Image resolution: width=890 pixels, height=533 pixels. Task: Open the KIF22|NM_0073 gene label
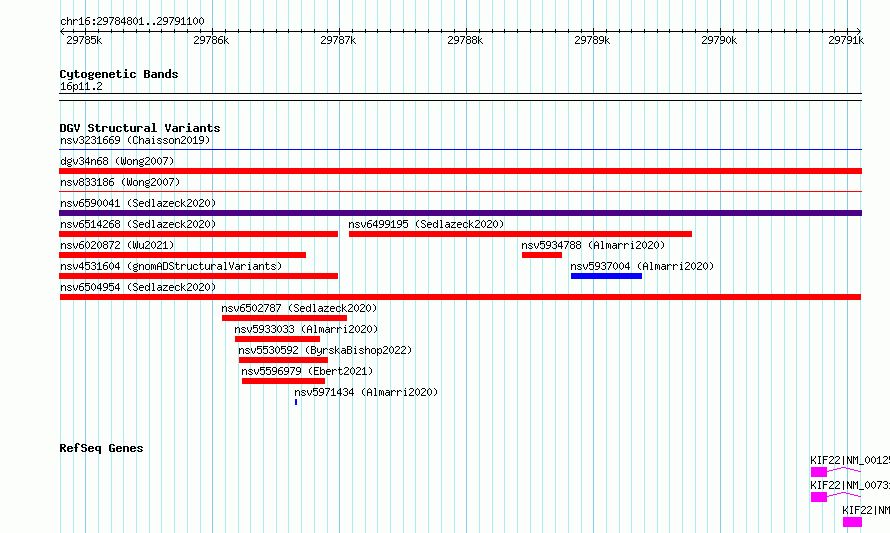pos(850,485)
